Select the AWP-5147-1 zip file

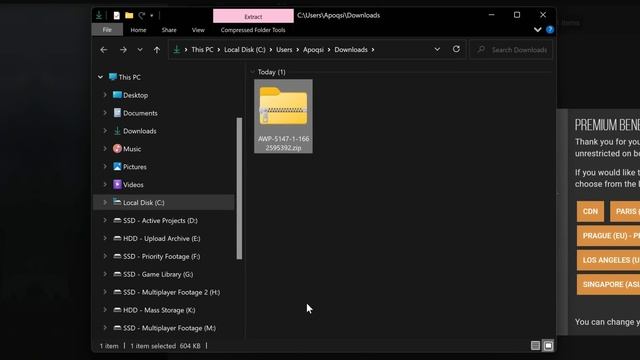[283, 116]
